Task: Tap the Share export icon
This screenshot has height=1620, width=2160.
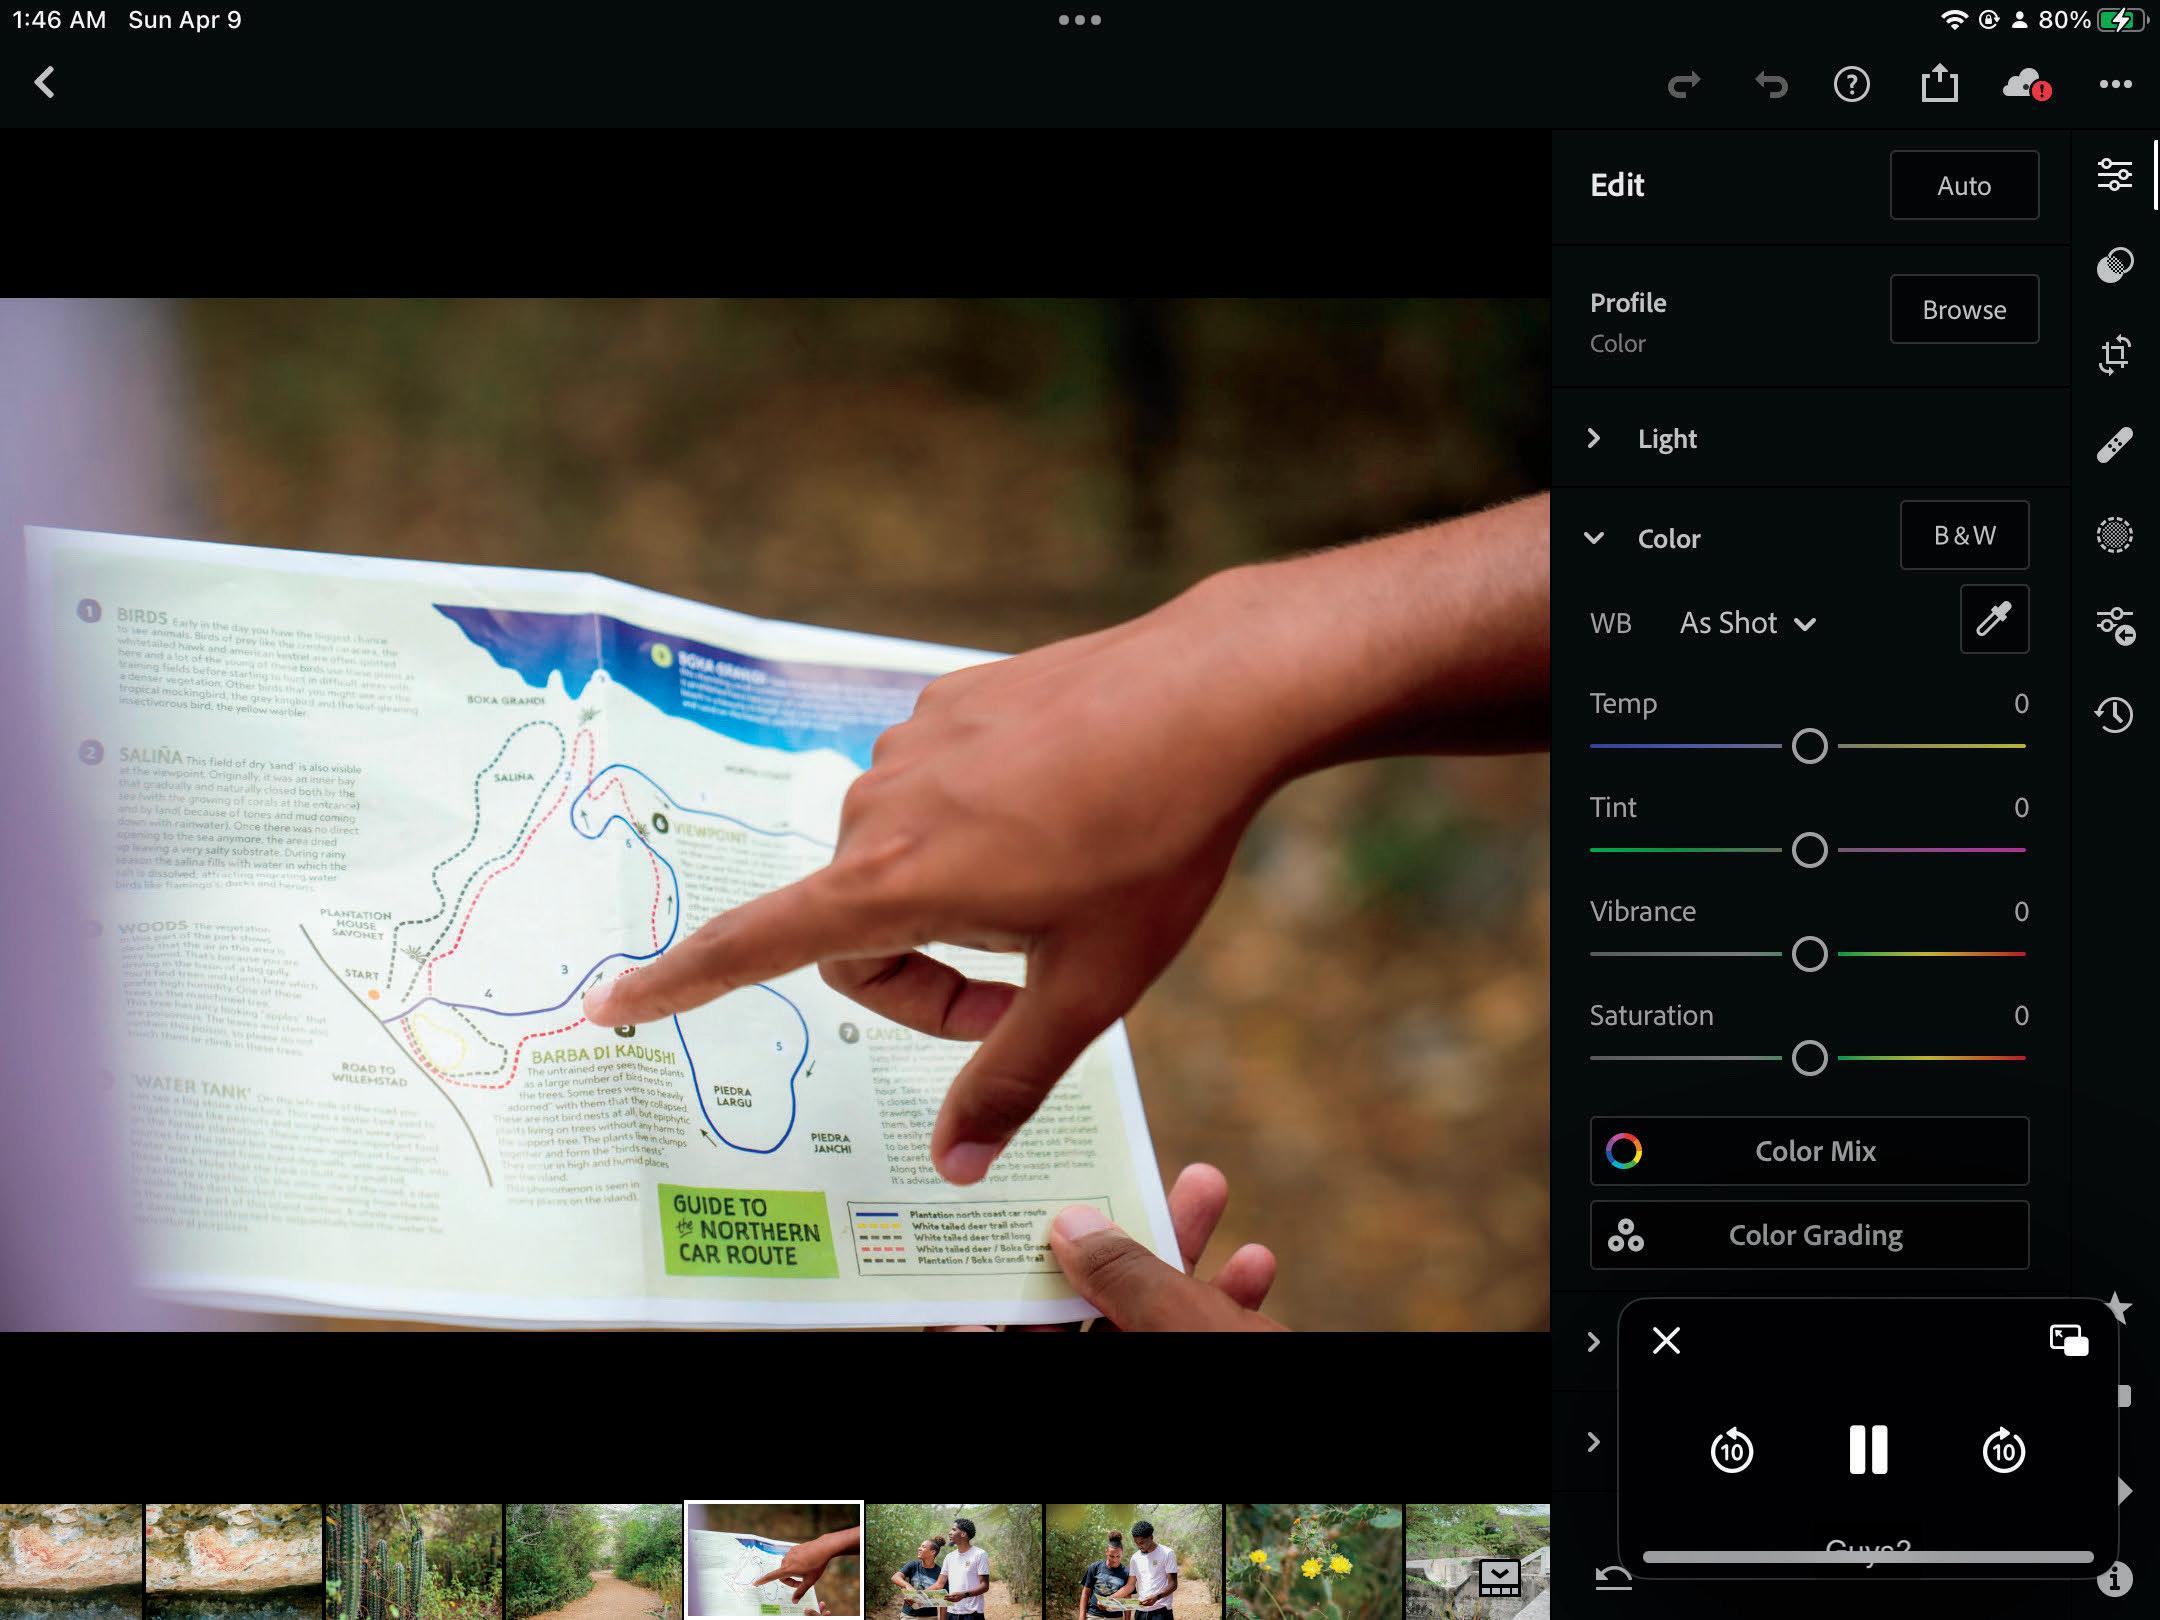Action: (1939, 84)
